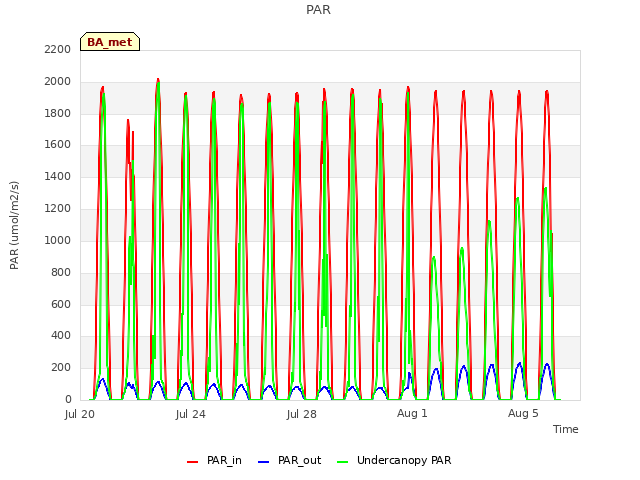Click the green Undercanopy PAR legend swatch
The width and height of the screenshot is (640, 480).
tap(343, 462)
